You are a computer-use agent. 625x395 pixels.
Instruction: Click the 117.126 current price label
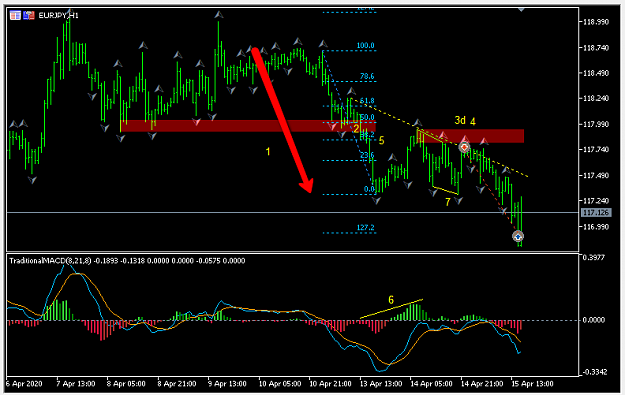[596, 212]
